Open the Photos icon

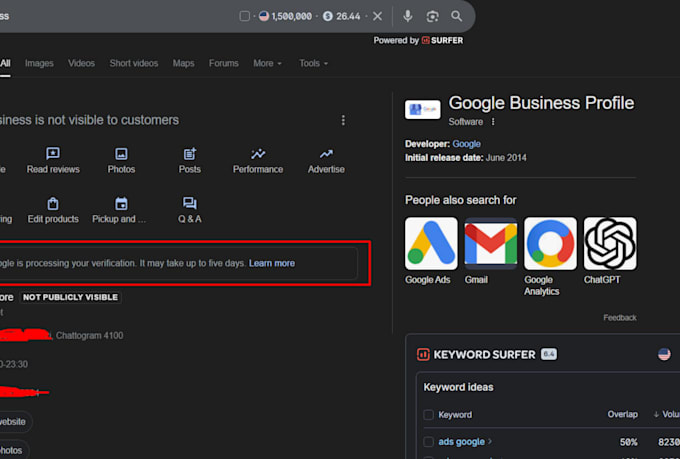point(121,154)
